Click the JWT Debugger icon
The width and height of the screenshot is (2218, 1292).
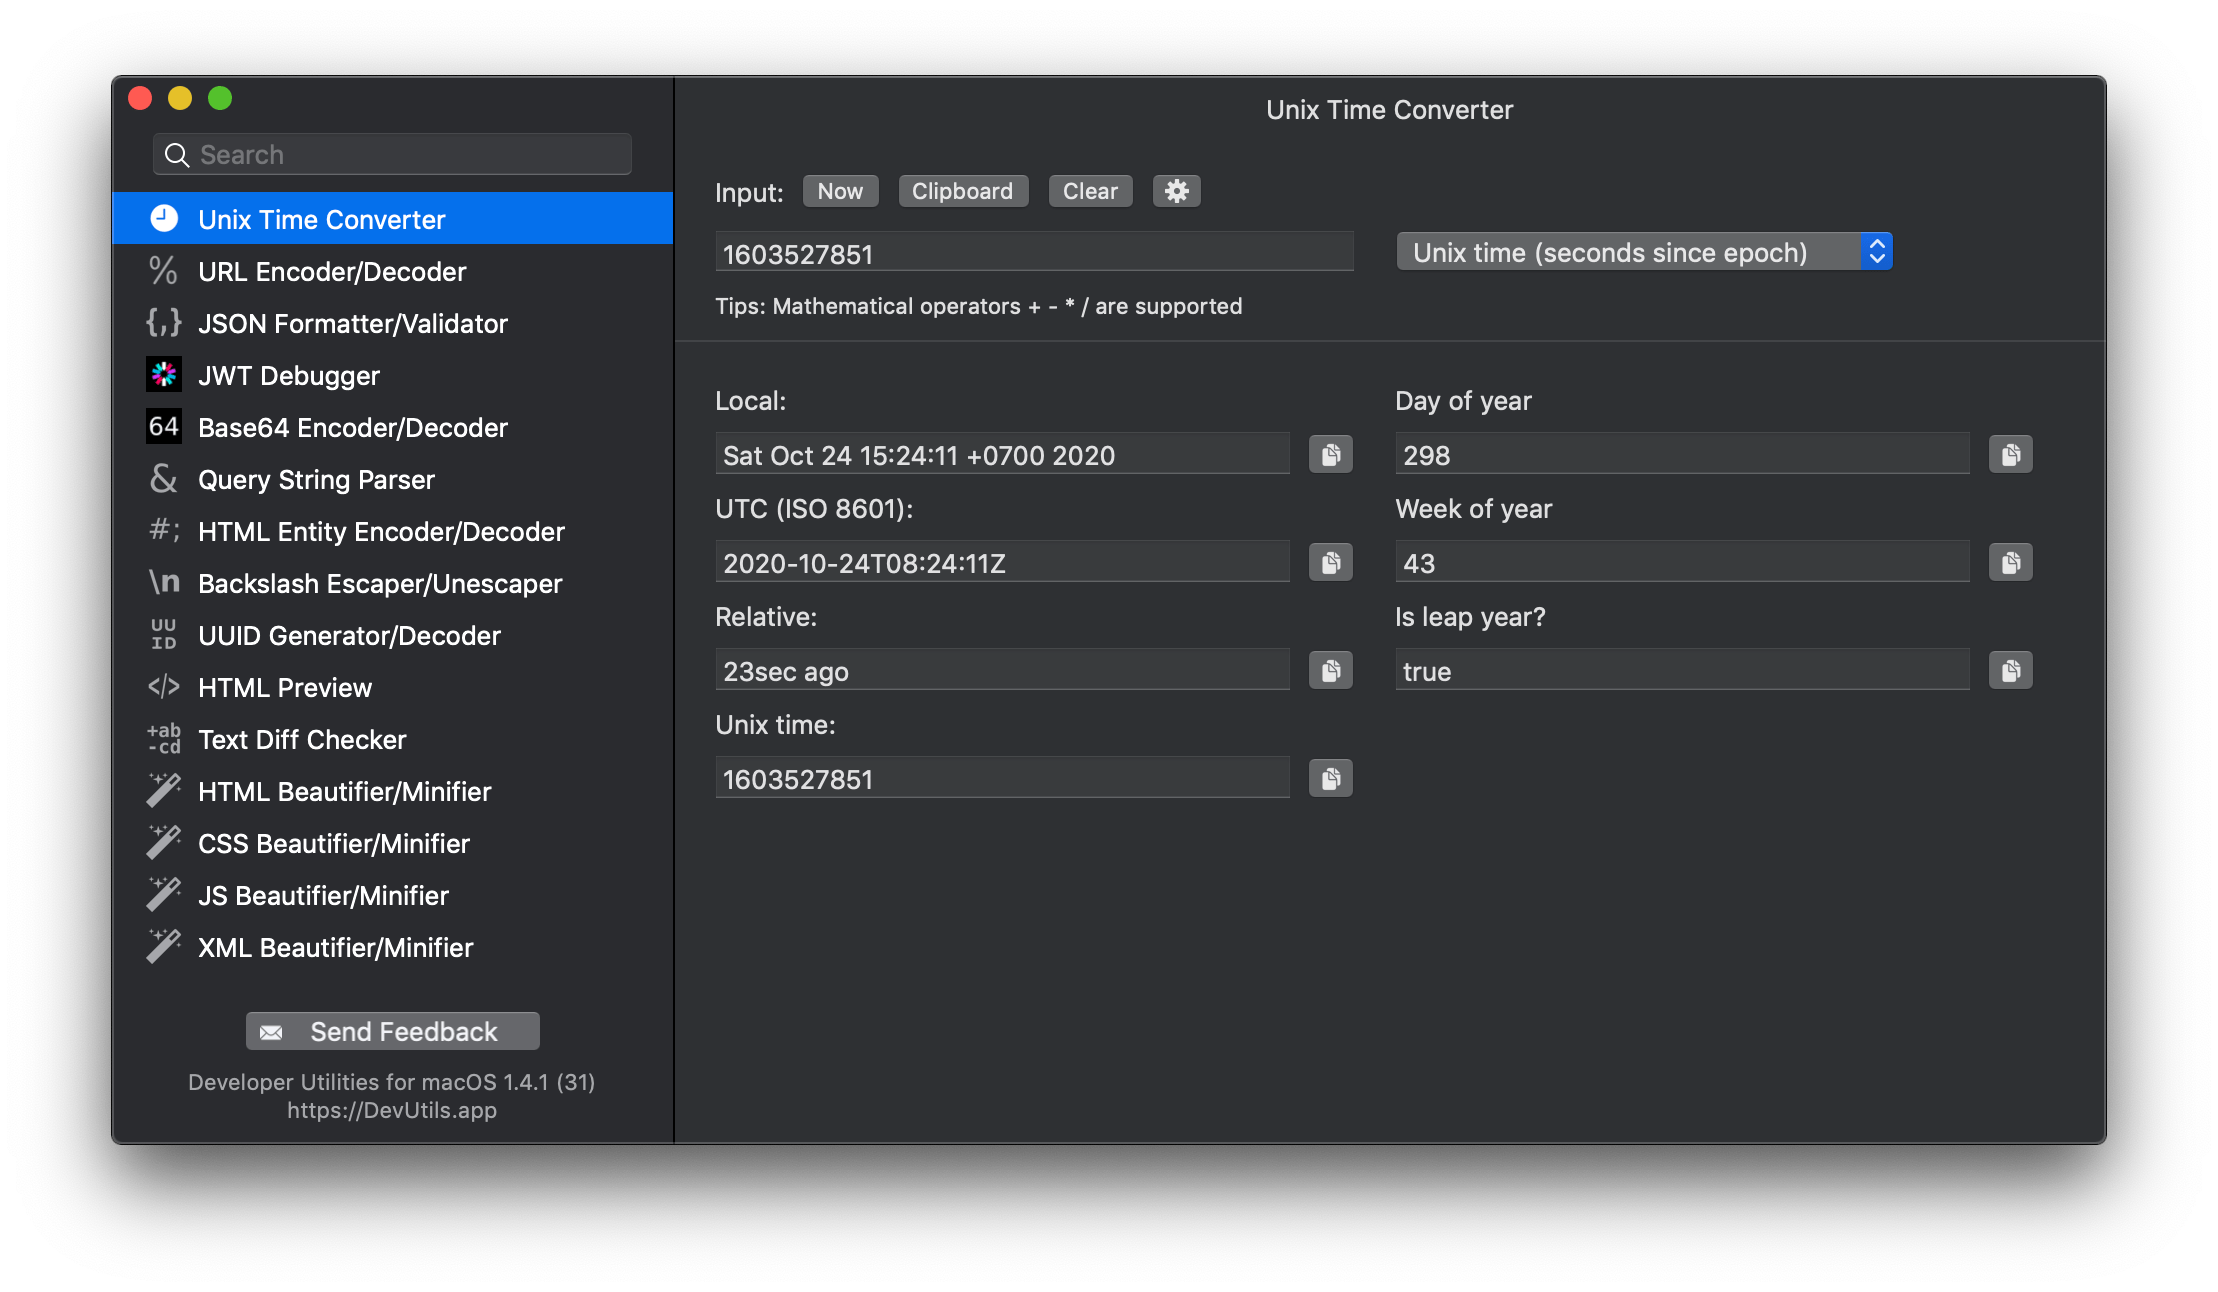point(165,375)
